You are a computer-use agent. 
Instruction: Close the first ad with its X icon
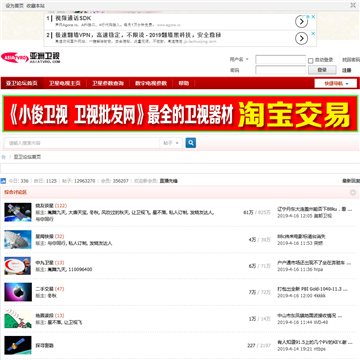pos(313,16)
